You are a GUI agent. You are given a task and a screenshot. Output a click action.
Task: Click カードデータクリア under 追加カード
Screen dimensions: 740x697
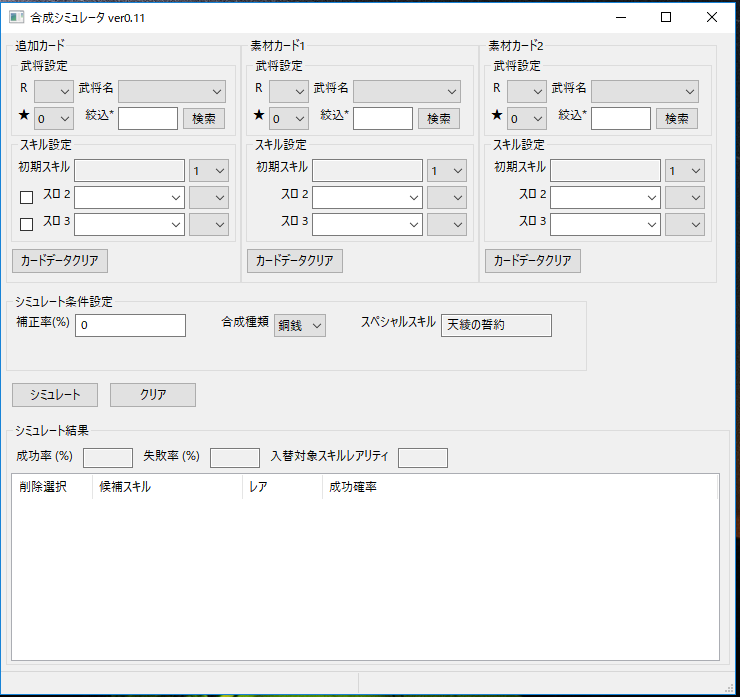coord(60,260)
